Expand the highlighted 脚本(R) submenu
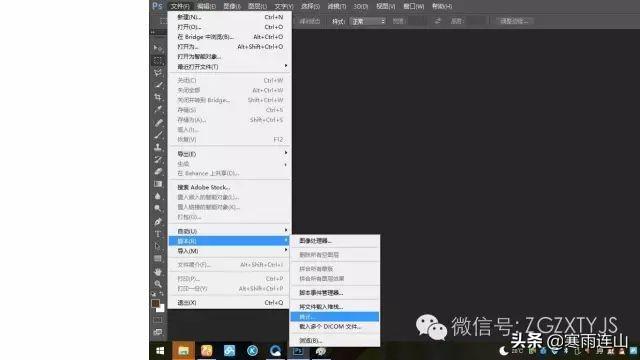The width and height of the screenshot is (640, 360). point(229,241)
